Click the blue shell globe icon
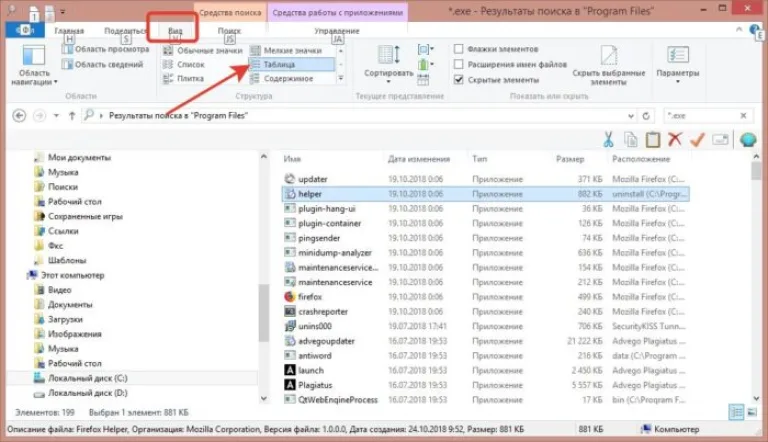This screenshot has height=442, width=768. click(748, 140)
